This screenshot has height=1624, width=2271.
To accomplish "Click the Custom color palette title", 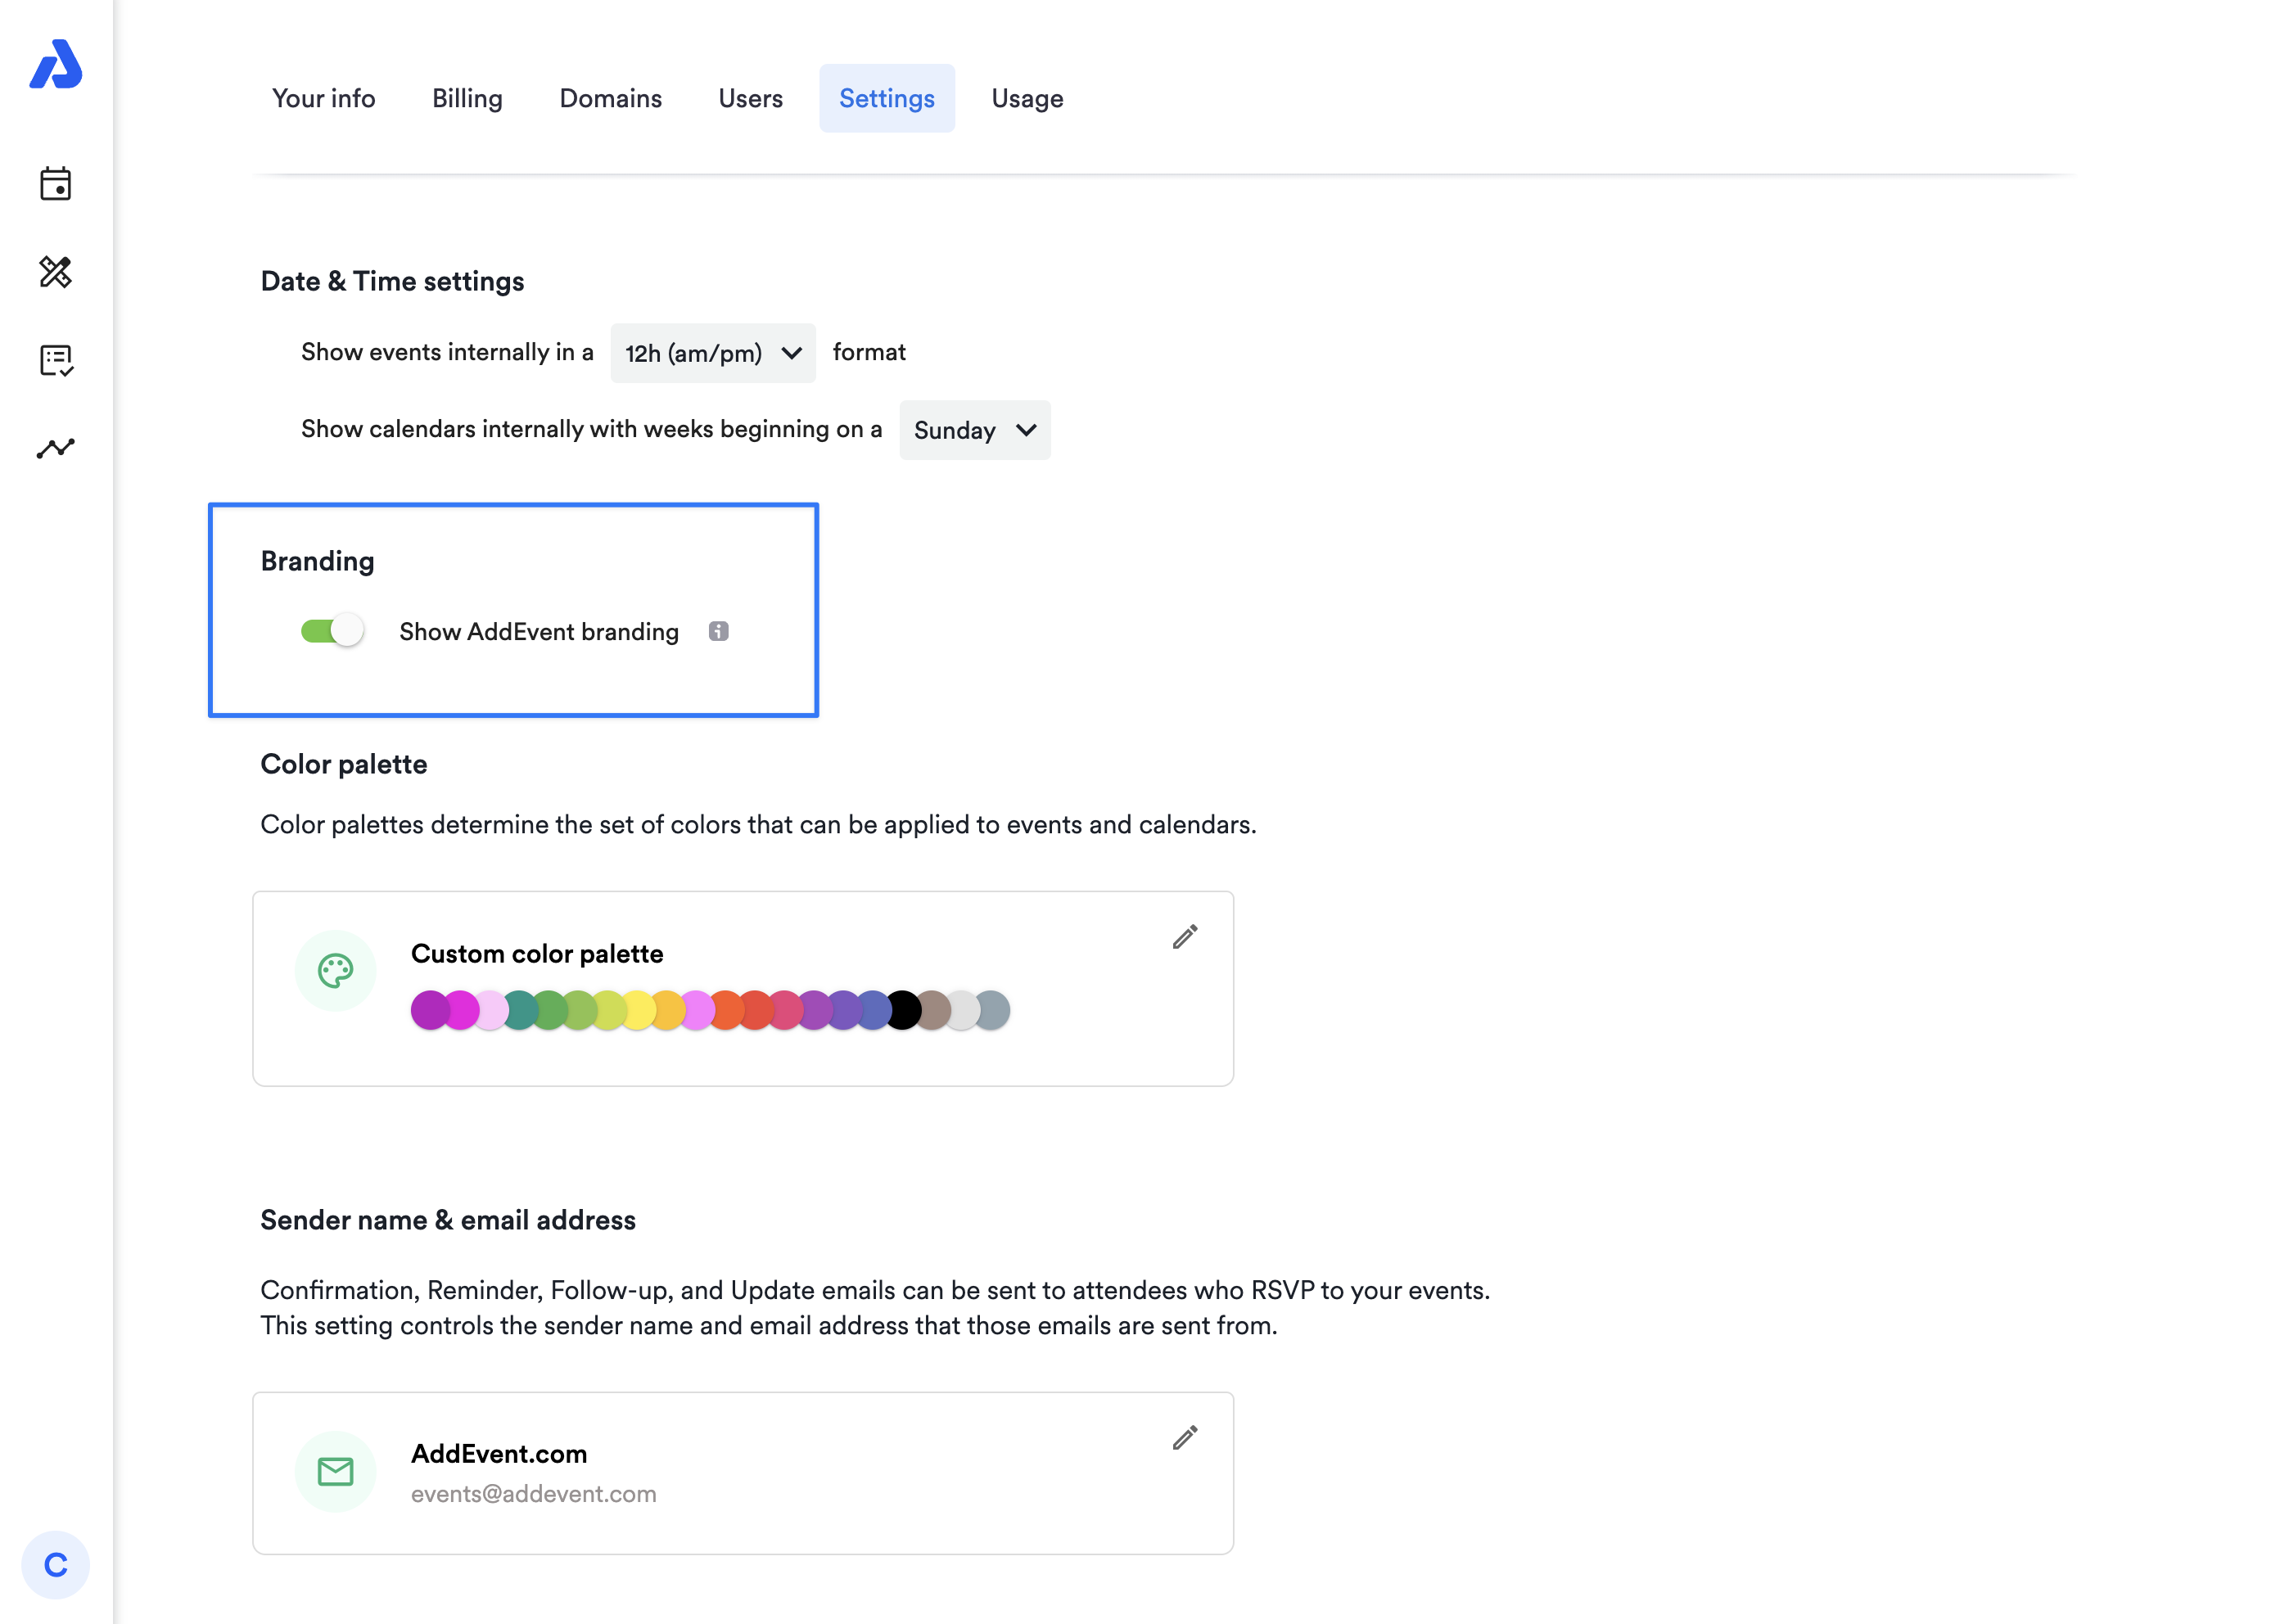I will [537, 954].
